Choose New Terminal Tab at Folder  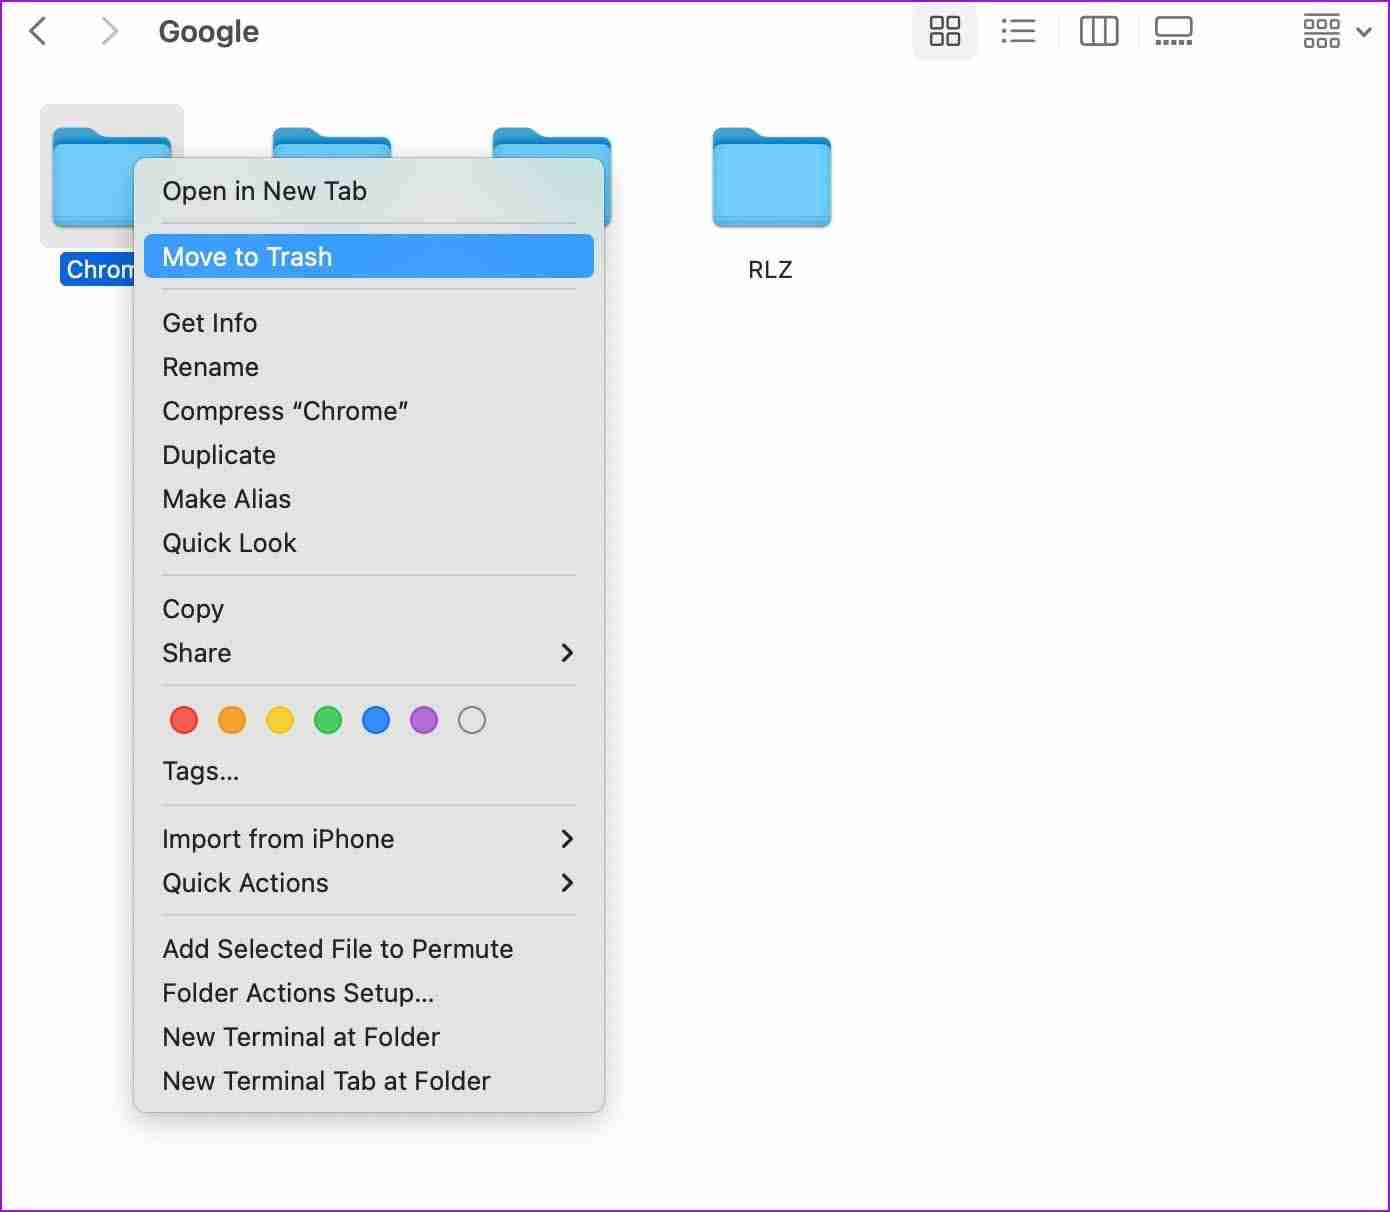[x=369, y=1081]
